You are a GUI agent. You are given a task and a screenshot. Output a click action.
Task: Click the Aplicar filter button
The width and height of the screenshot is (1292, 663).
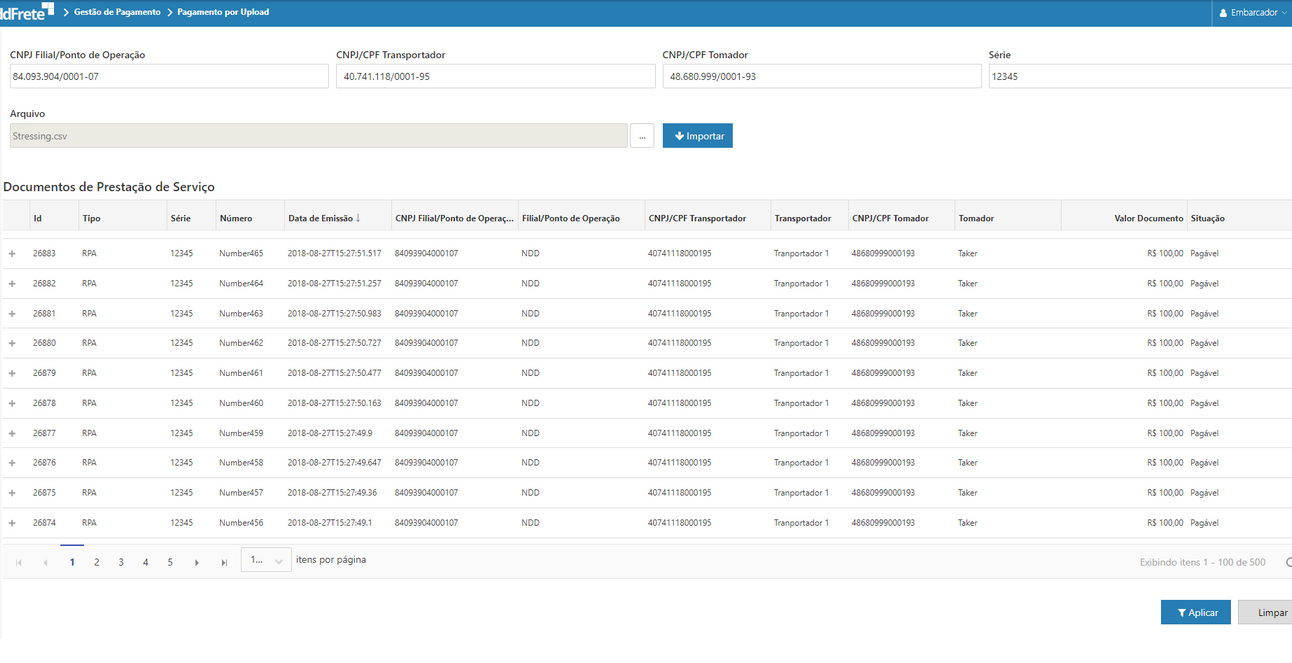(x=1195, y=613)
